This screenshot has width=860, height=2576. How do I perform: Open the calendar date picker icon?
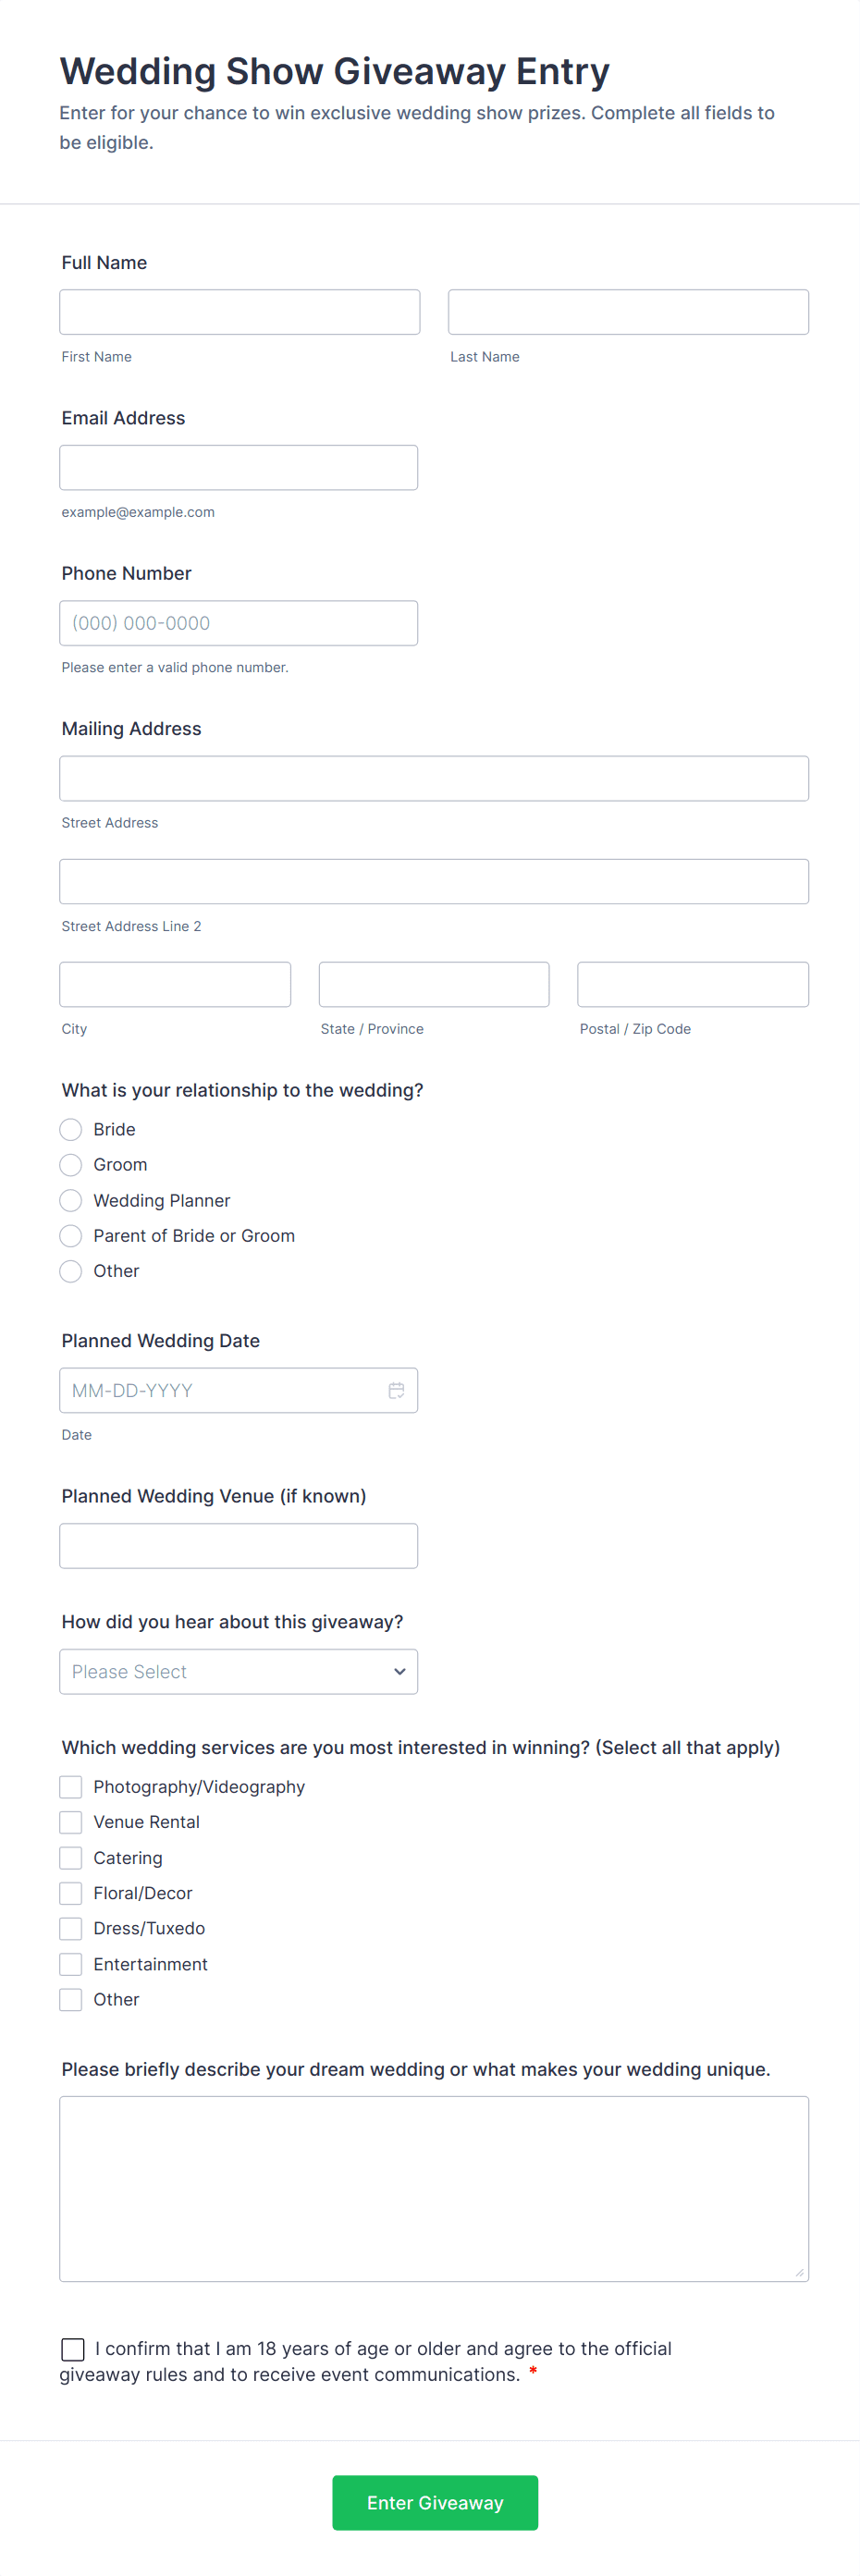396,1390
